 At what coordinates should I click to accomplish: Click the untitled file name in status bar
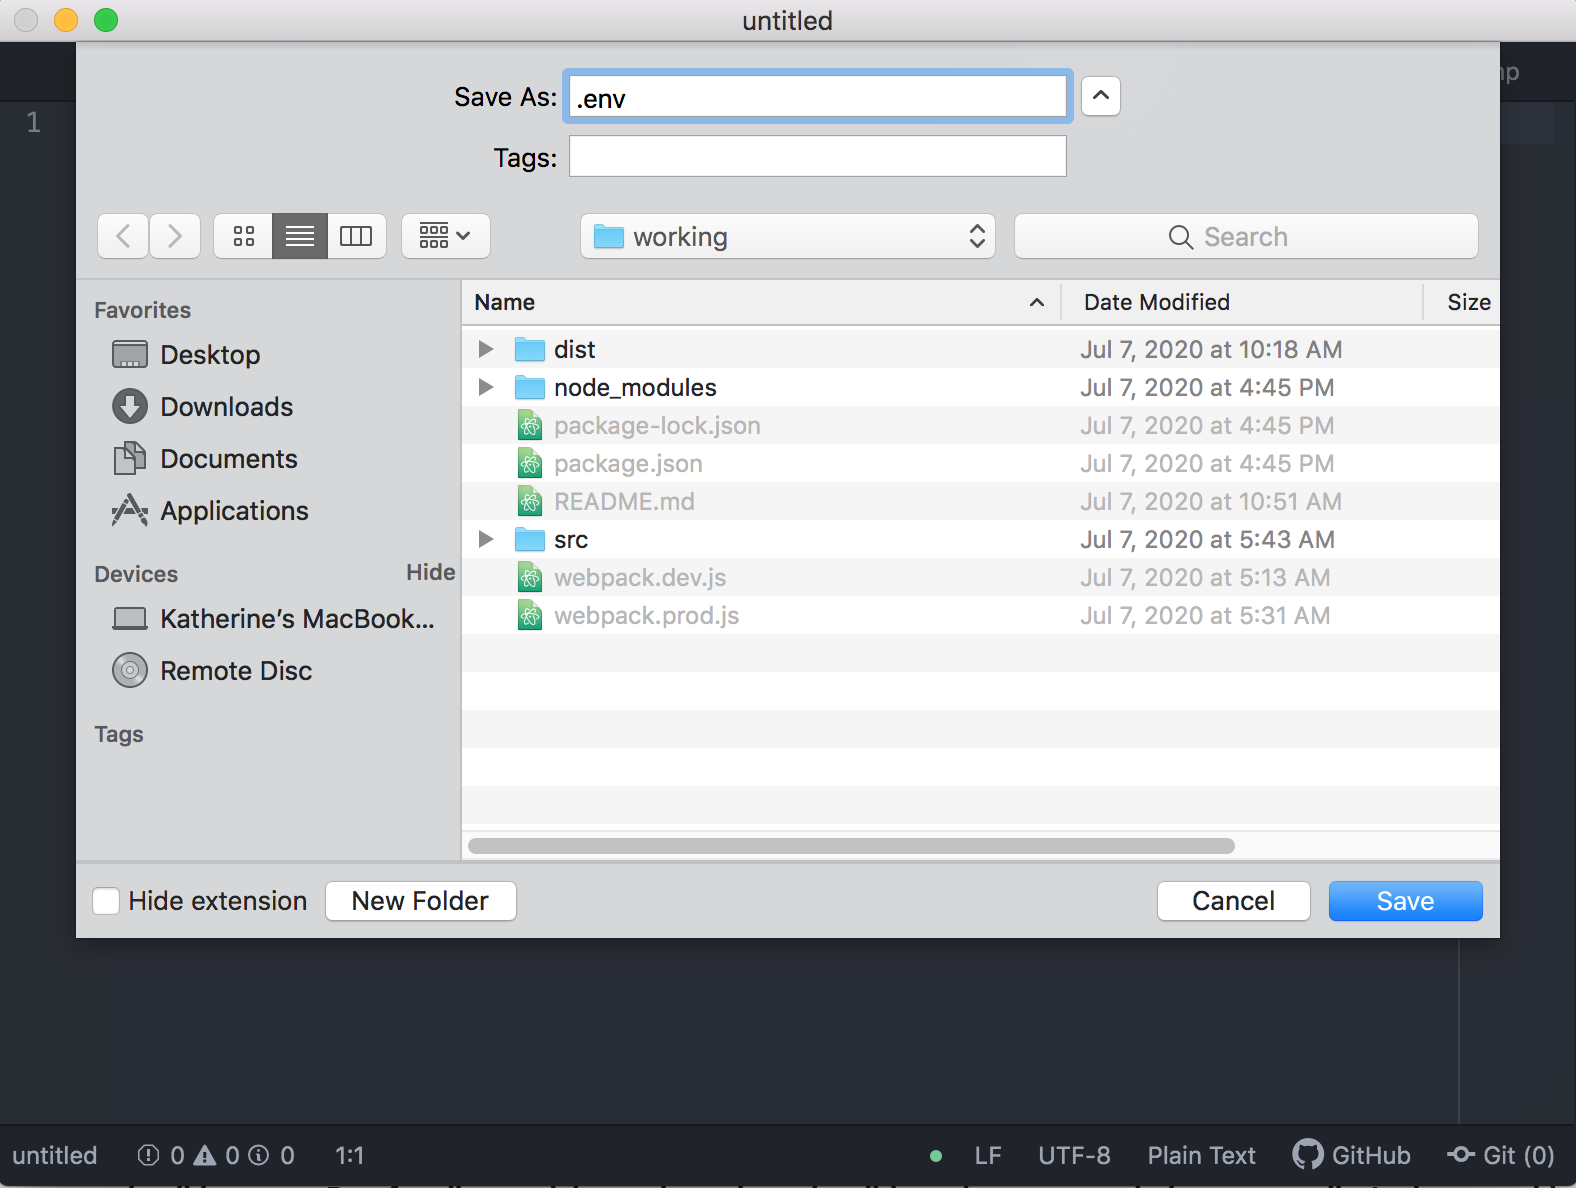click(55, 1156)
